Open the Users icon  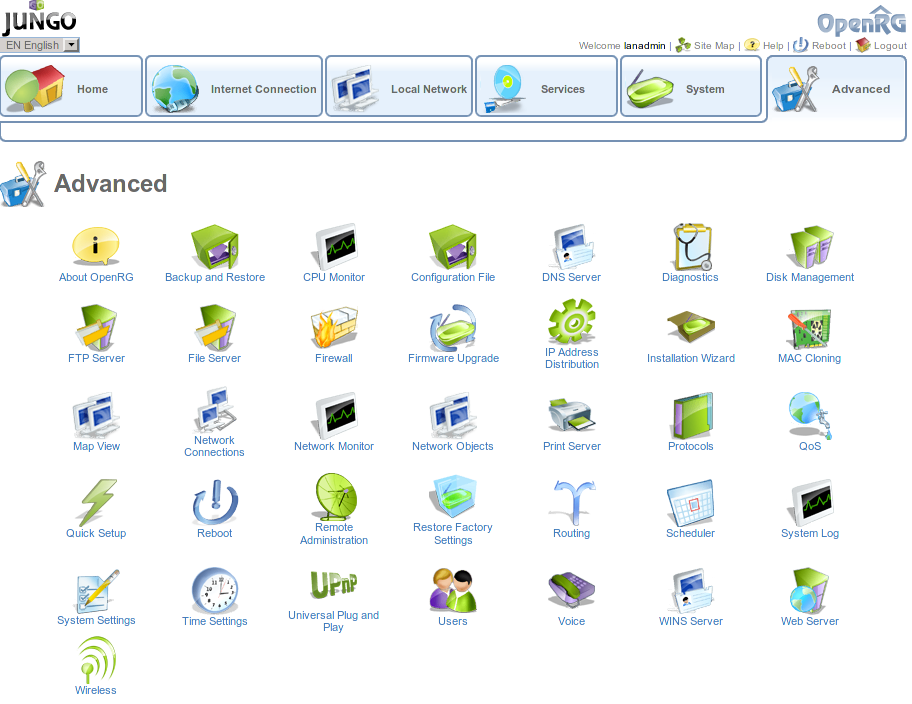[453, 590]
